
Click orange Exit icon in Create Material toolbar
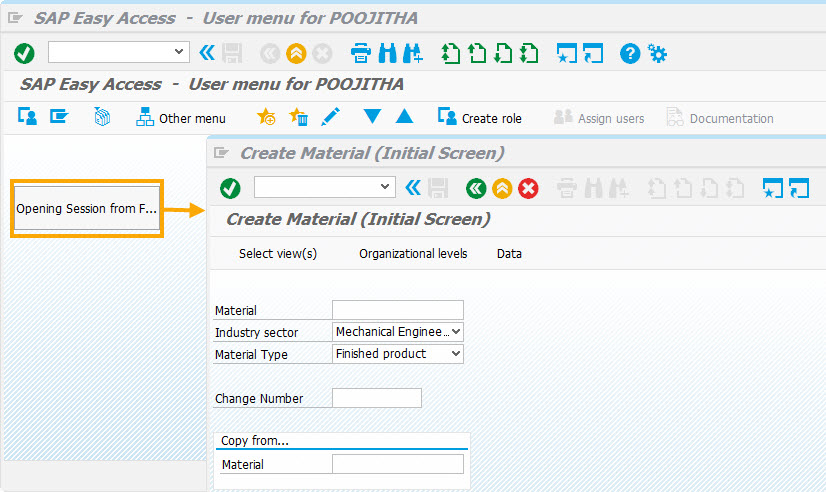pos(502,188)
